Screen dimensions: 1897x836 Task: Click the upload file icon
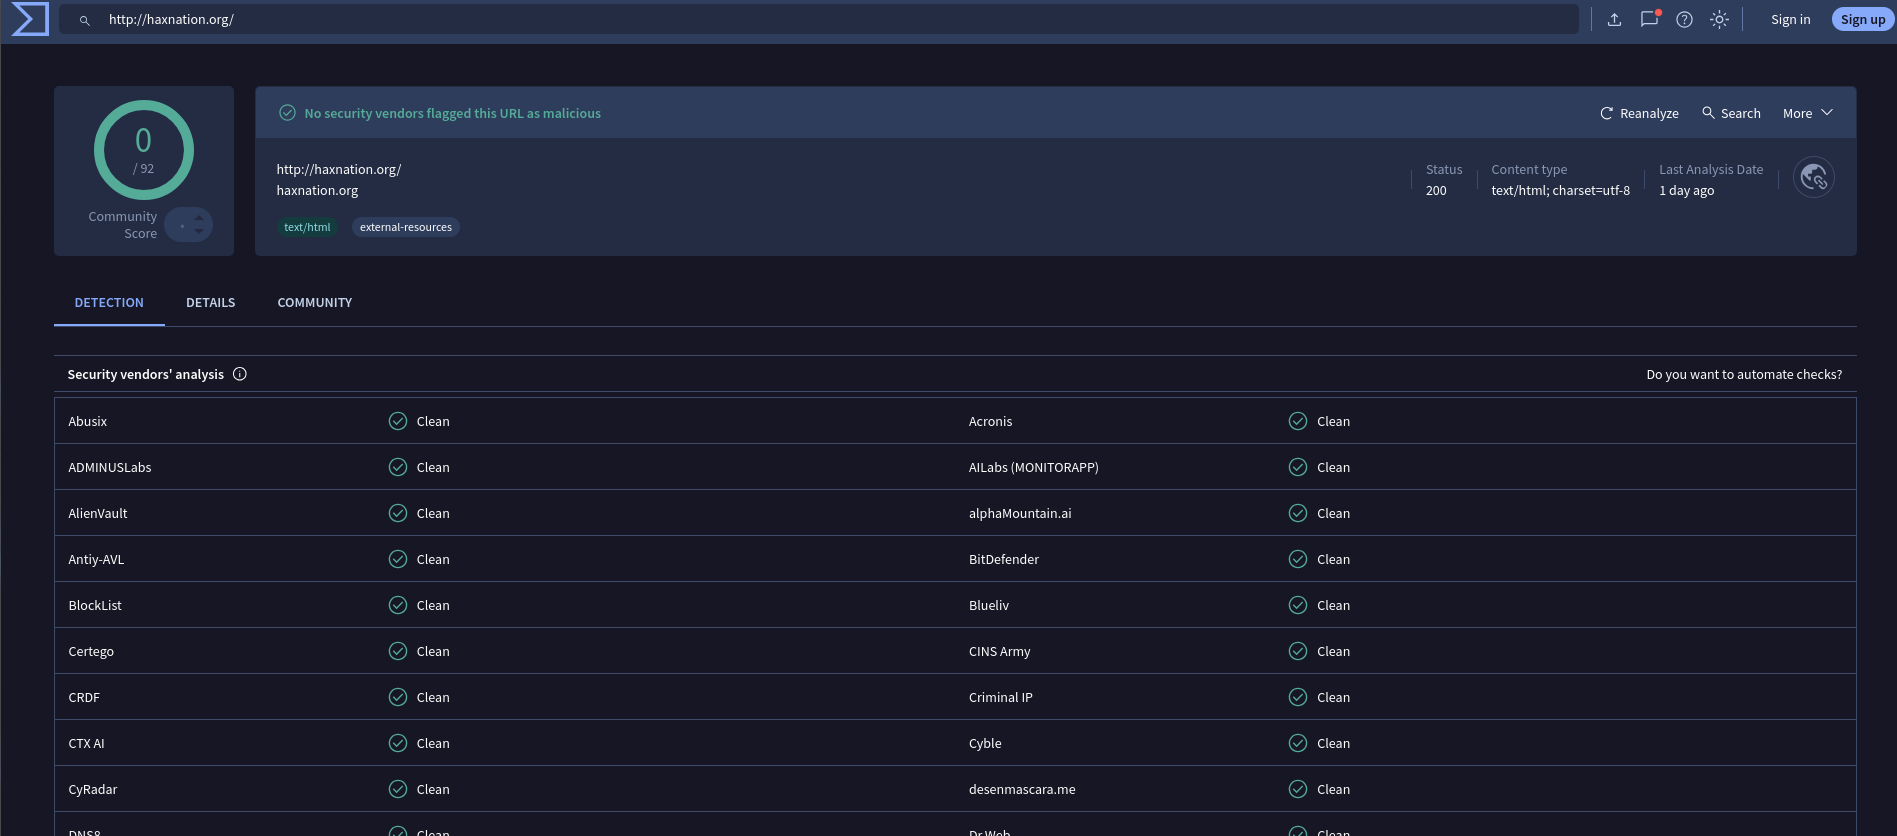pyautogui.click(x=1614, y=19)
